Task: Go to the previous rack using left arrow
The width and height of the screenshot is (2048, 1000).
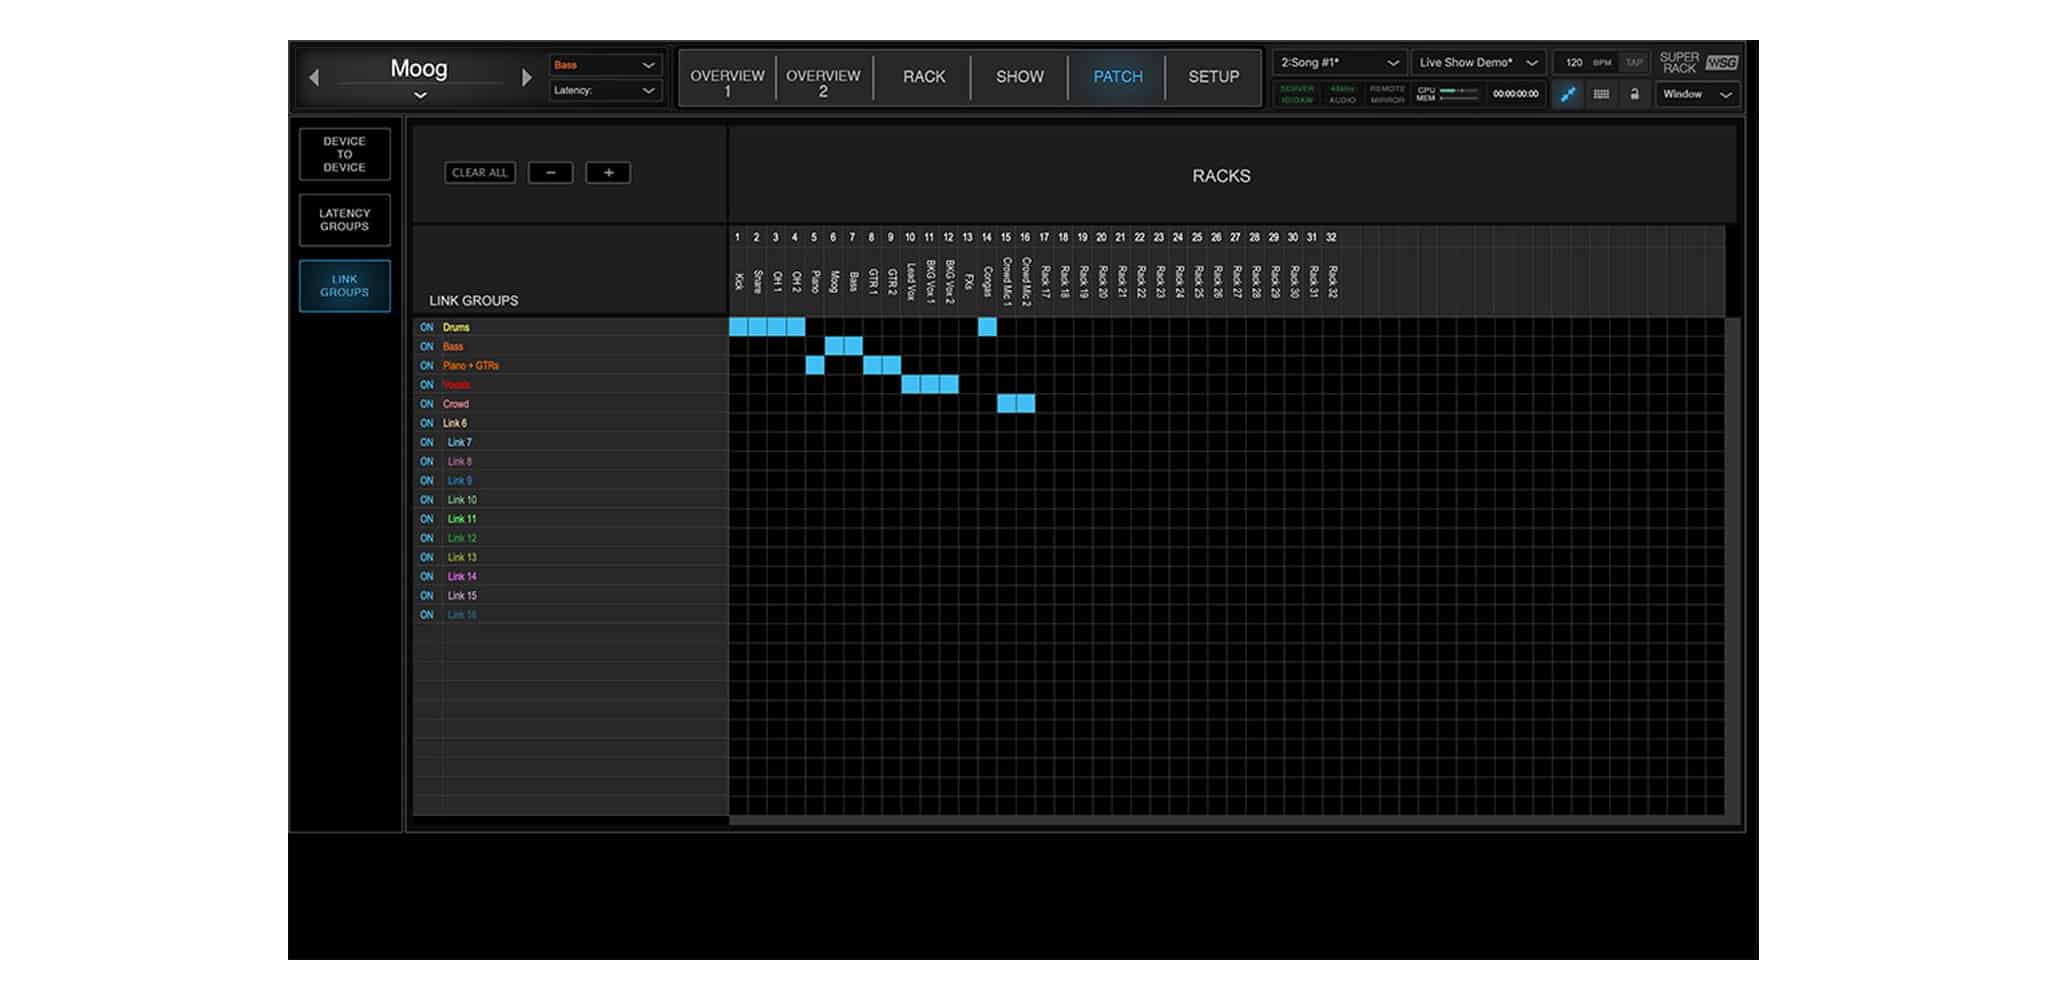Action: pyautogui.click(x=314, y=77)
